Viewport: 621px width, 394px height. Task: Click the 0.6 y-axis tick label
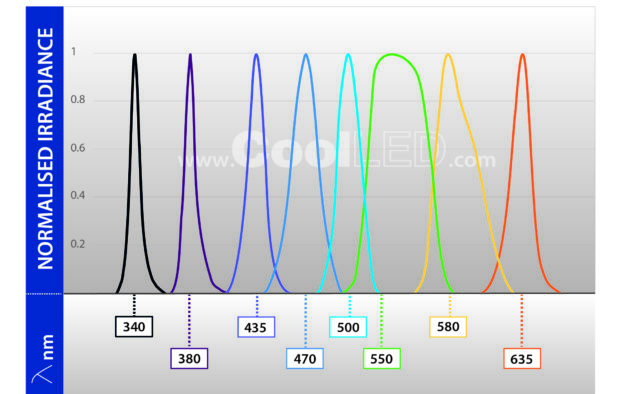[78, 148]
